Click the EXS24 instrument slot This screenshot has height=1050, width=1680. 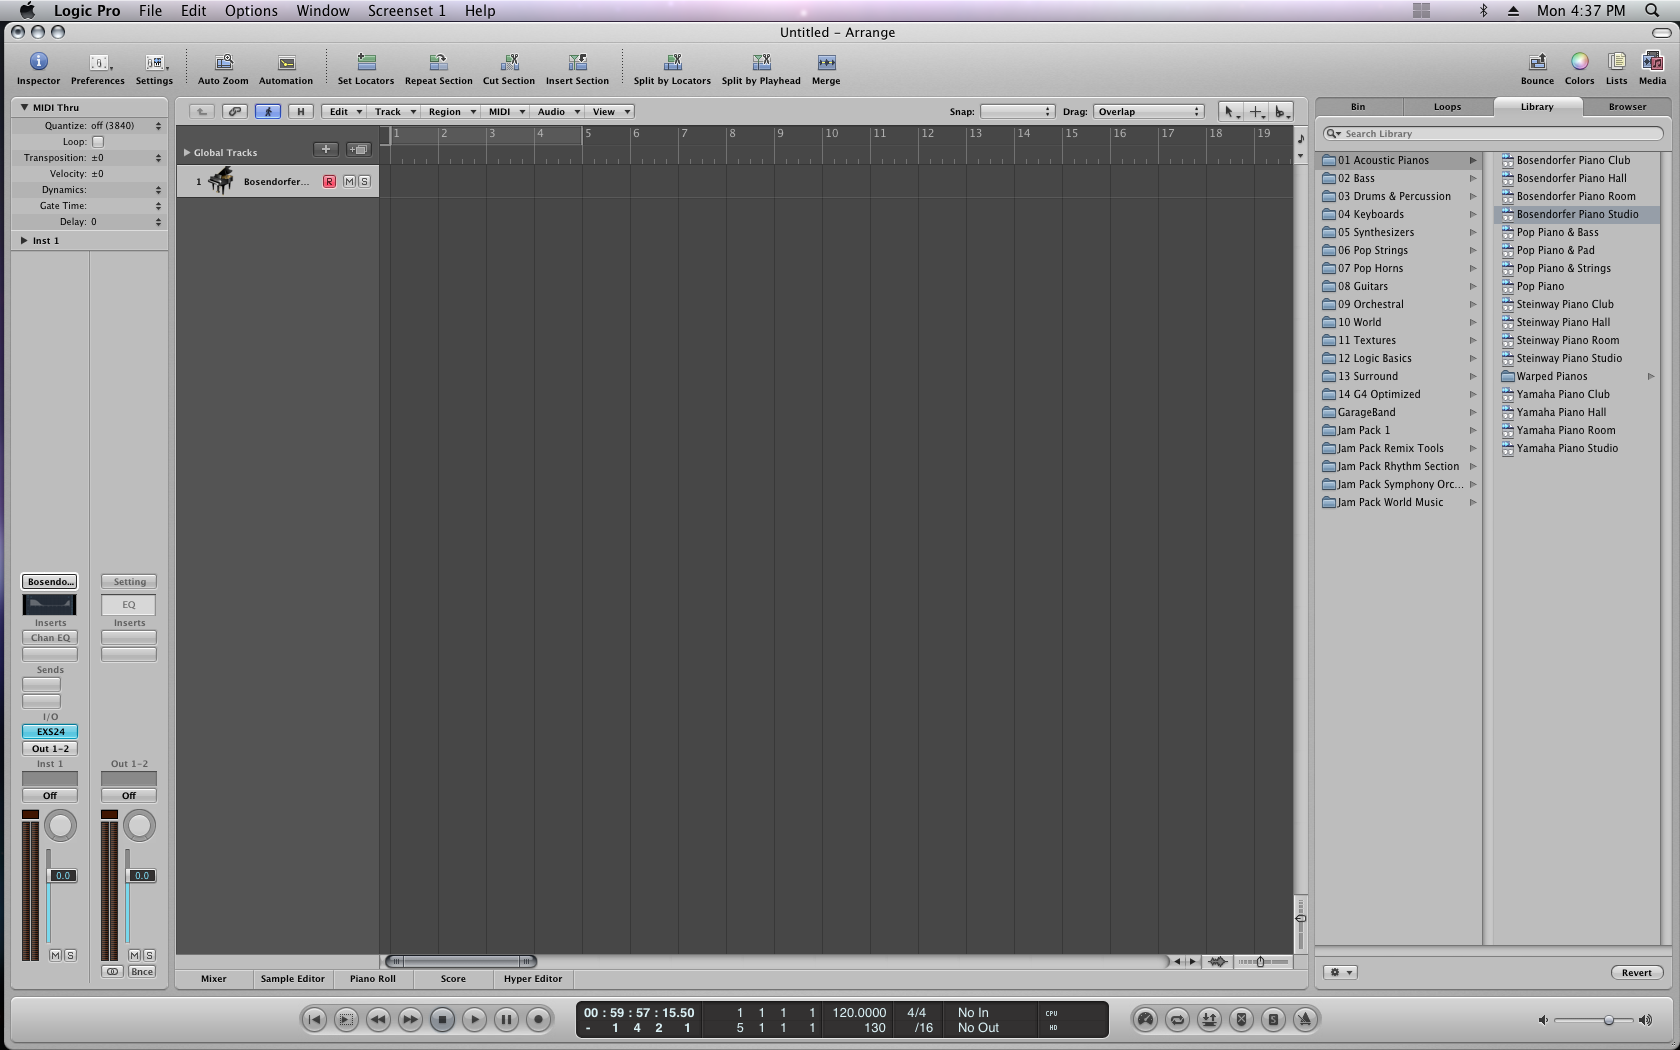pyautogui.click(x=50, y=732)
